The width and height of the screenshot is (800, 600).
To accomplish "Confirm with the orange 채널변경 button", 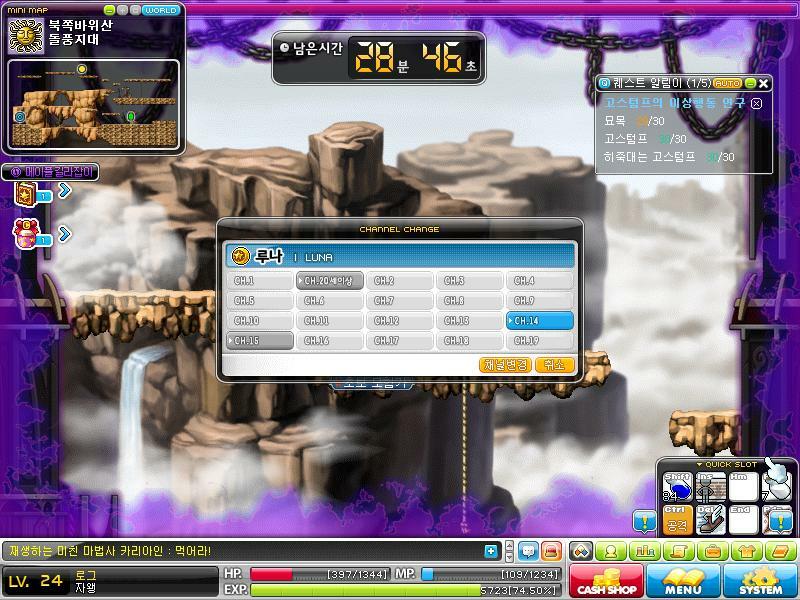I will [x=505, y=365].
